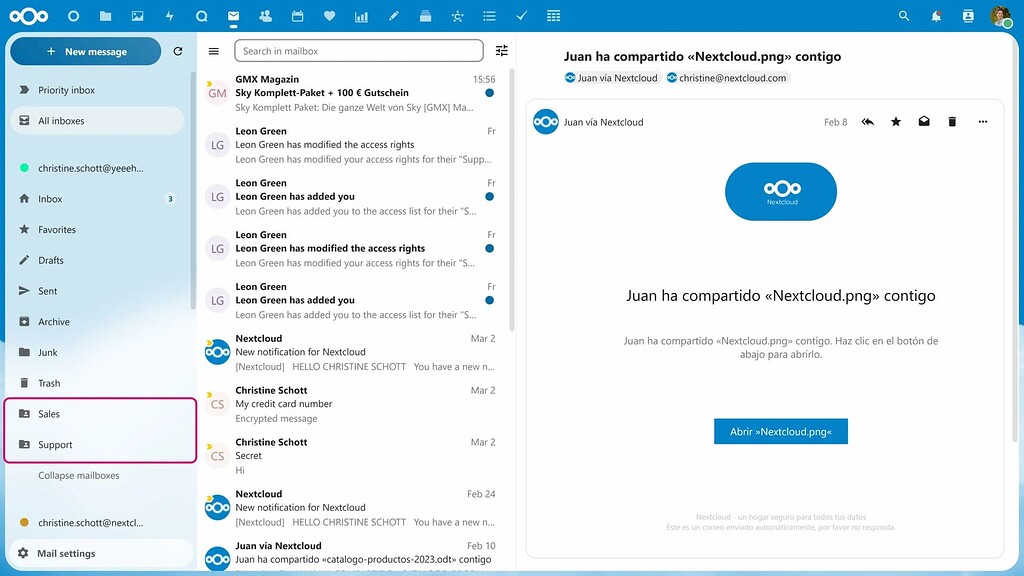Open the three-dot menu on the email
The width and height of the screenshot is (1024, 576).
(x=980, y=121)
